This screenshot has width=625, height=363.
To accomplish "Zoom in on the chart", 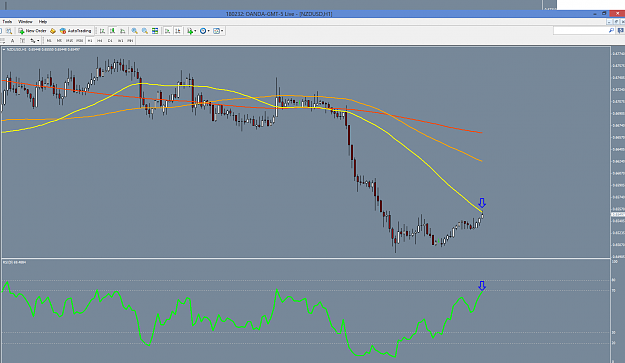I will click(x=134, y=31).
